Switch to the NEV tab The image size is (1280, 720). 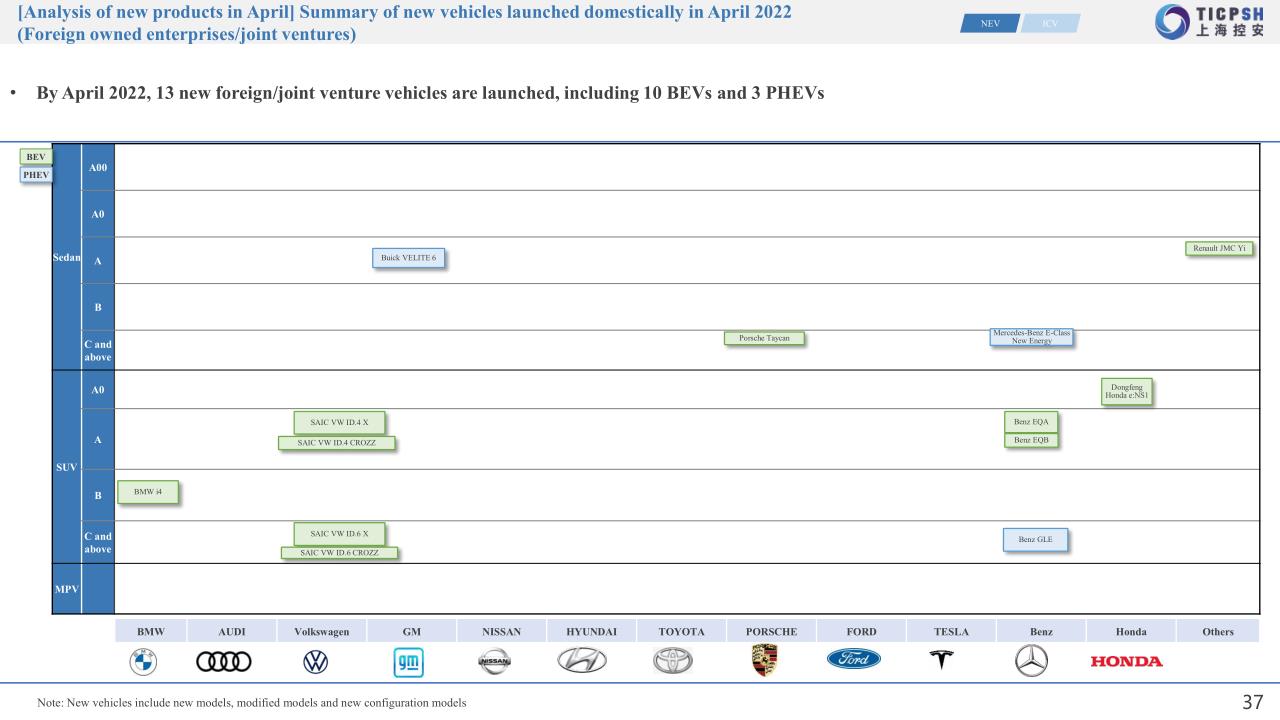[989, 23]
